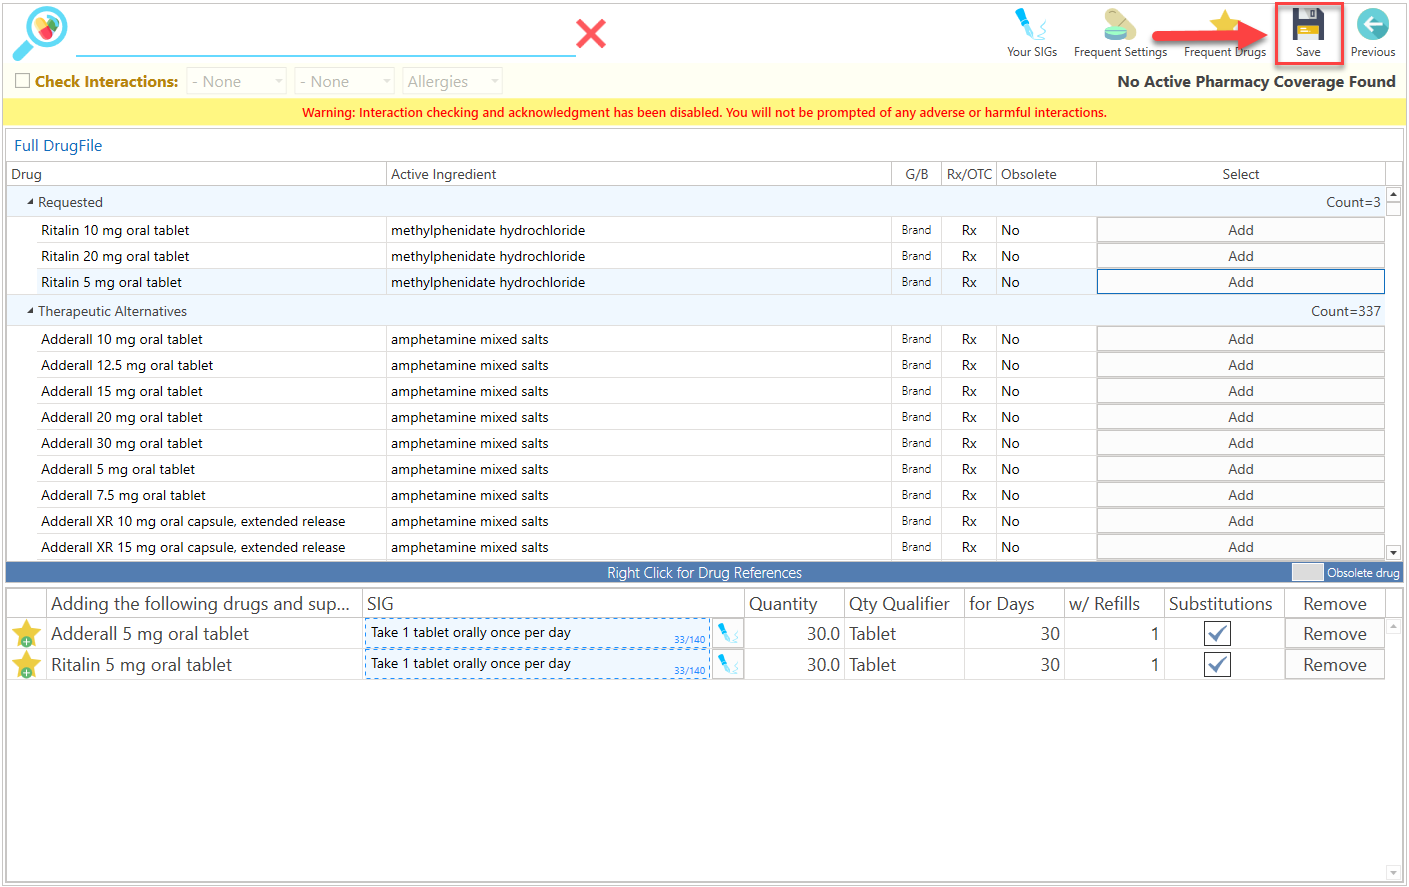Sort by the Rx/OTC column header
The height and width of the screenshot is (887, 1409).
(969, 174)
